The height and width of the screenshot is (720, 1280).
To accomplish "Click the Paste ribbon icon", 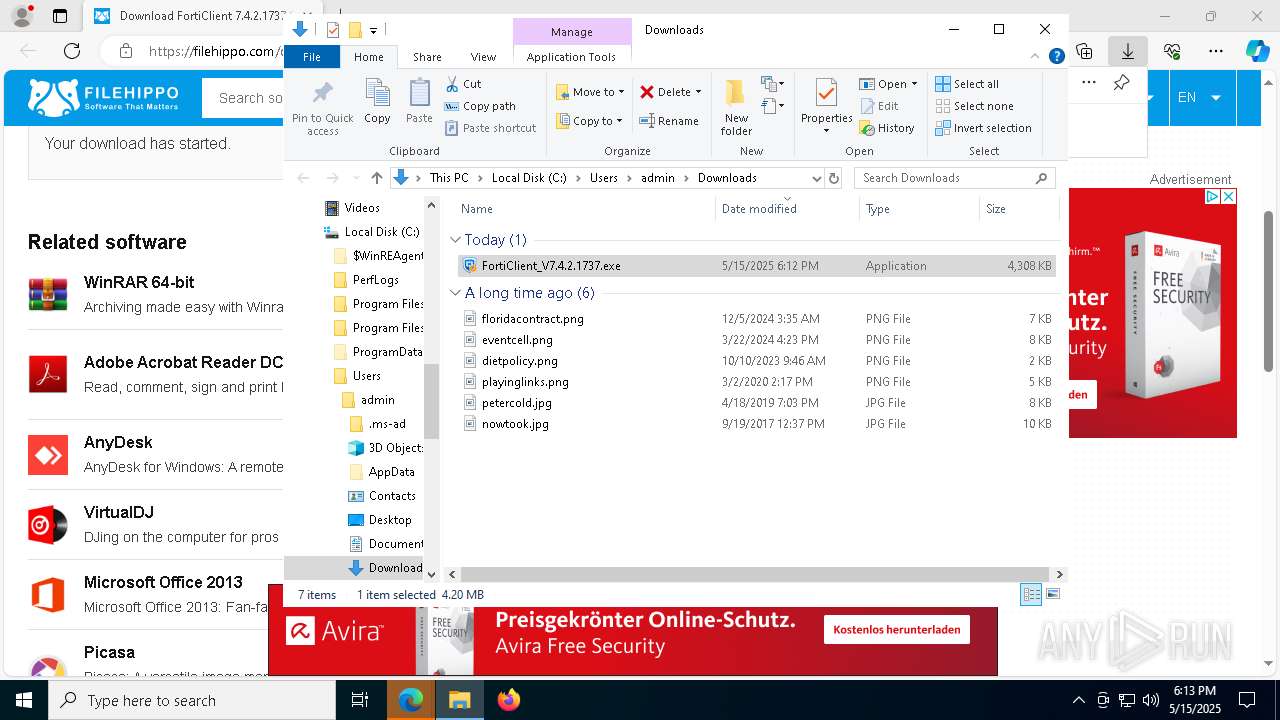I will pyautogui.click(x=419, y=101).
